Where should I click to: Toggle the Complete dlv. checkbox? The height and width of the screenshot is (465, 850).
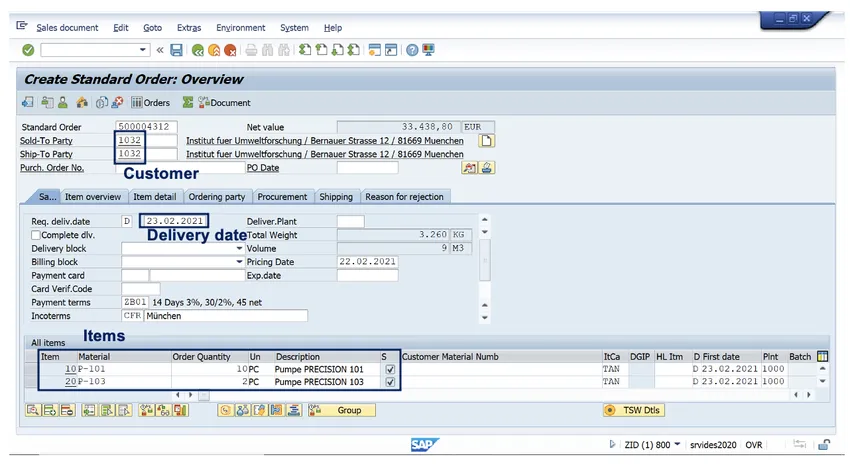(x=36, y=235)
